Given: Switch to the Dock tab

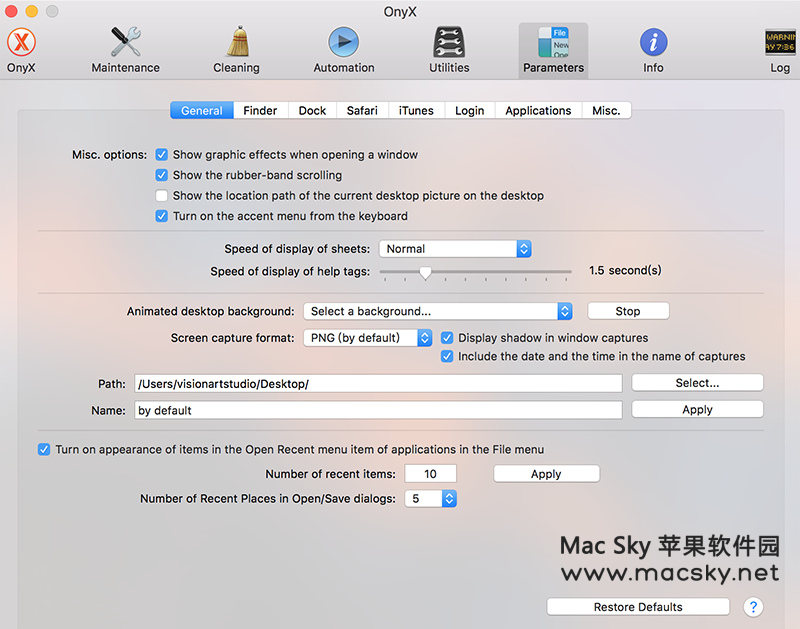Looking at the screenshot, I should 312,111.
